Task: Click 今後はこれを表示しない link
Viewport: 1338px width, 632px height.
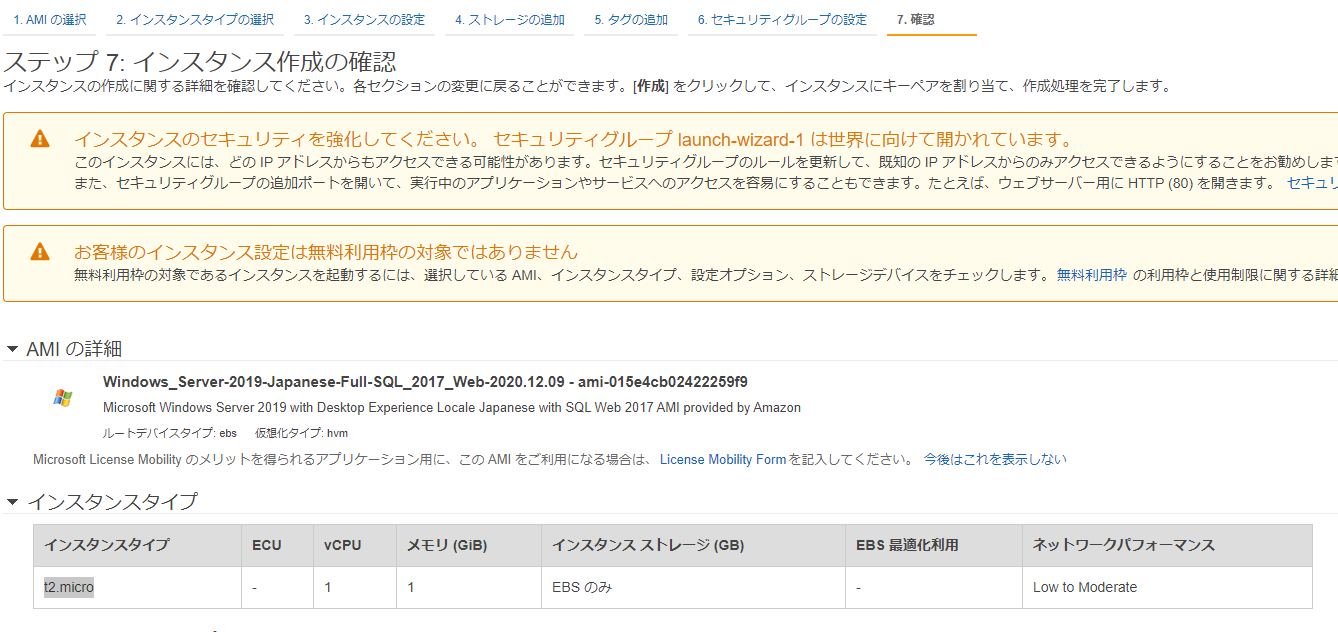Action: 995,460
